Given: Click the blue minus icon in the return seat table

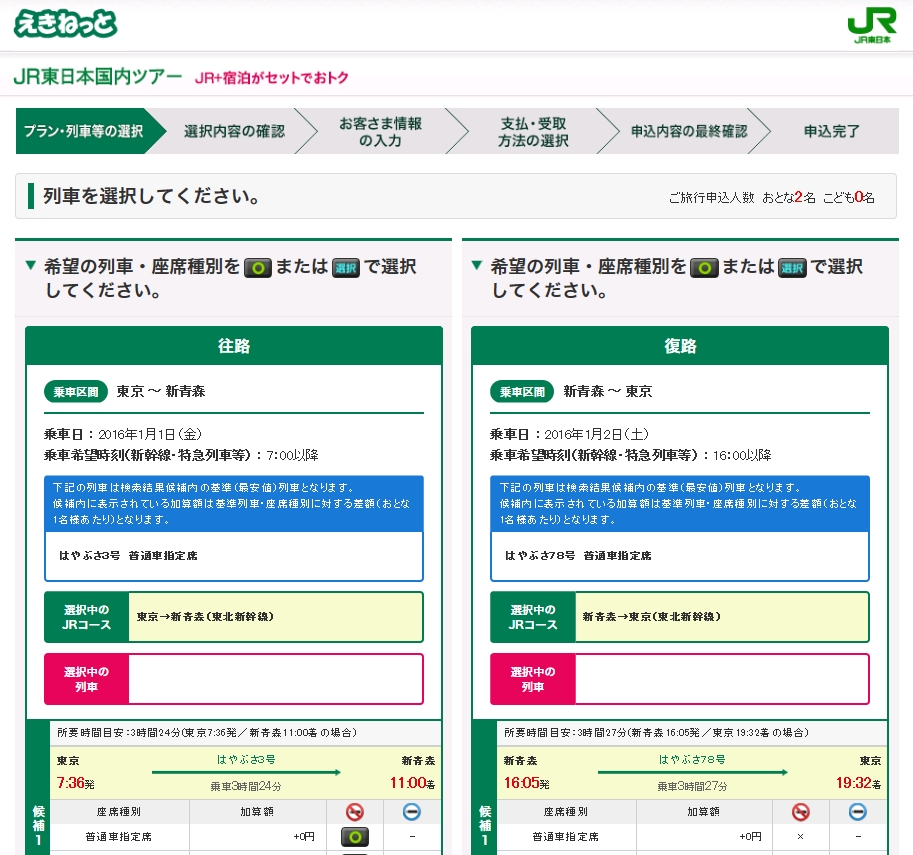Looking at the screenshot, I should pos(858,811).
